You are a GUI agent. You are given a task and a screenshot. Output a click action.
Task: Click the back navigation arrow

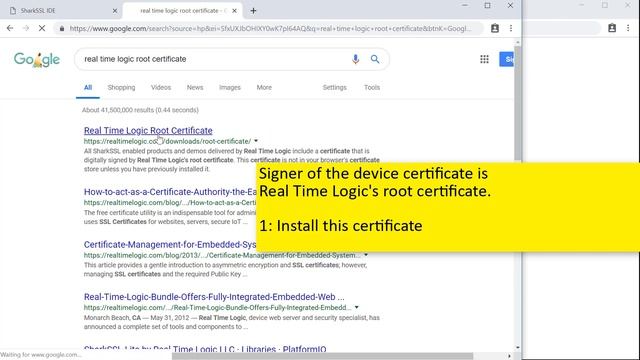(x=10, y=28)
